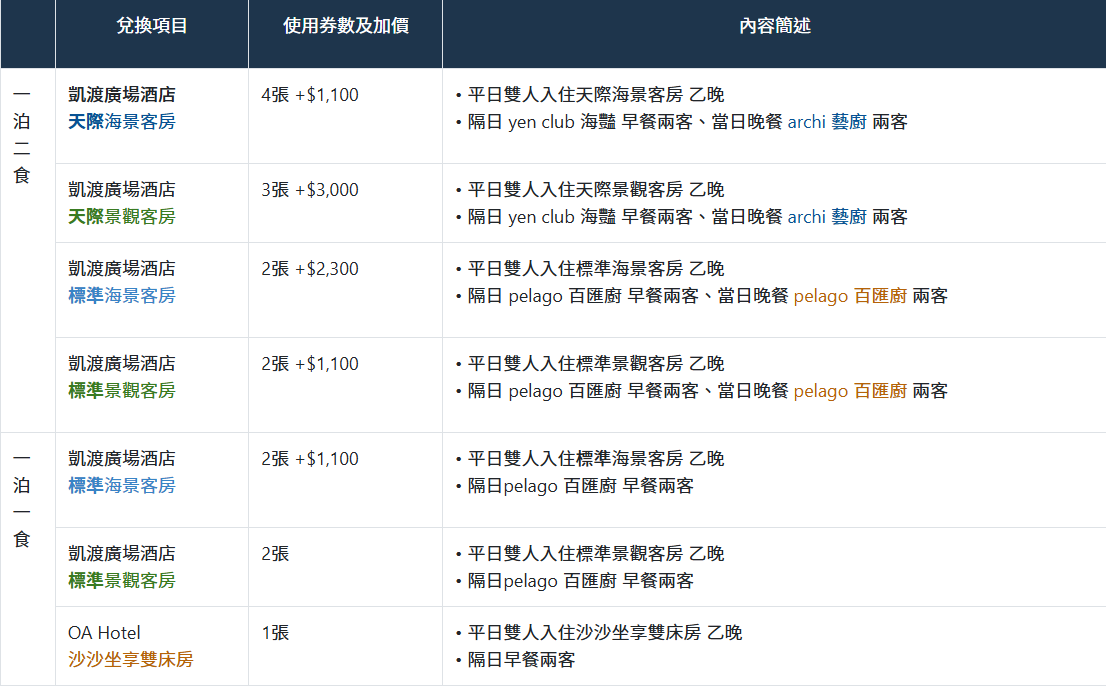Viewport: 1106px width, 687px height.
Task: Click 平日雙人入住標準景觀客房 乙晚 in 一泊二食 group
Action: (595, 364)
